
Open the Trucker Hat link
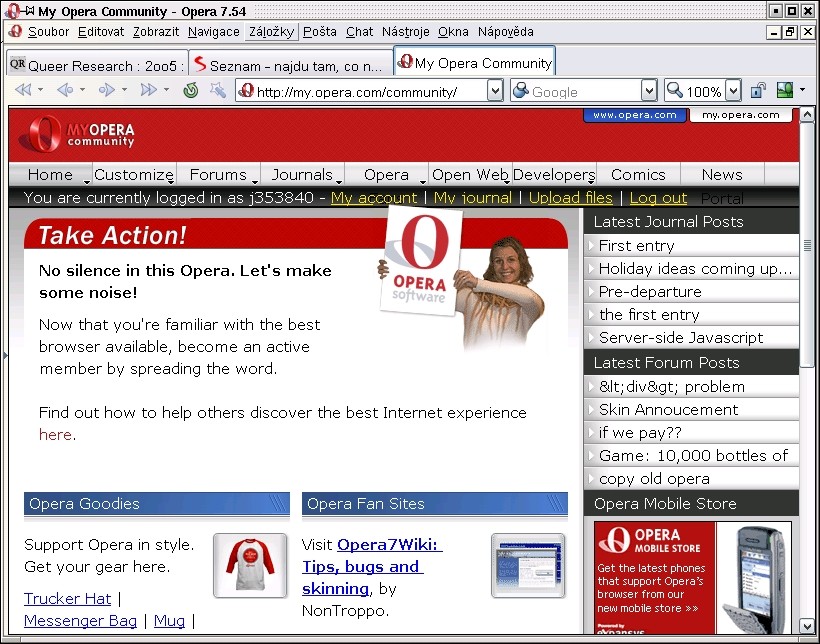[67, 598]
